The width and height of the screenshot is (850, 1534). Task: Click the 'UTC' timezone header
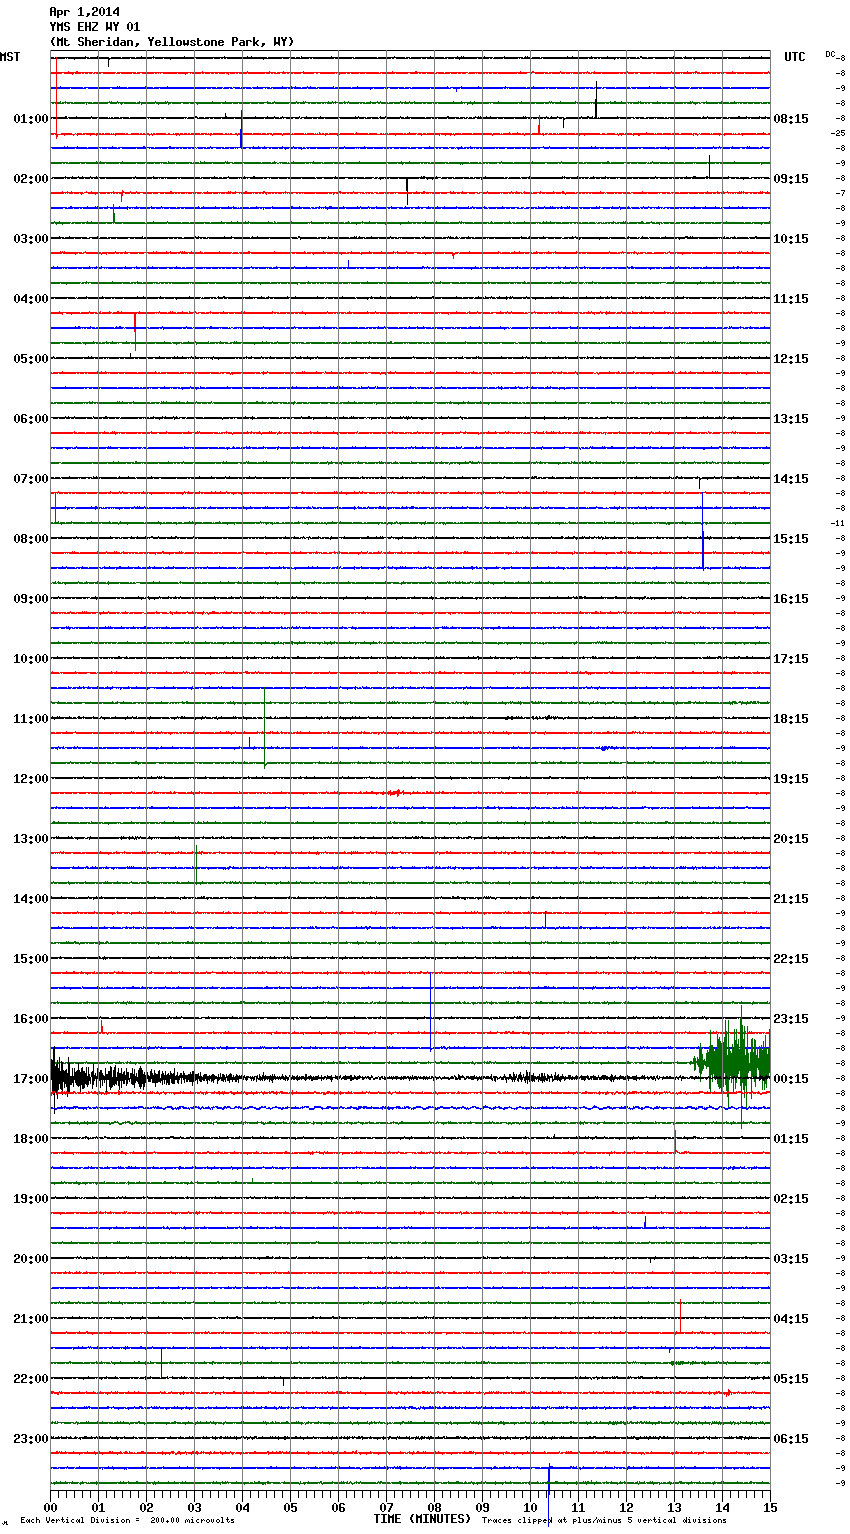coord(795,57)
